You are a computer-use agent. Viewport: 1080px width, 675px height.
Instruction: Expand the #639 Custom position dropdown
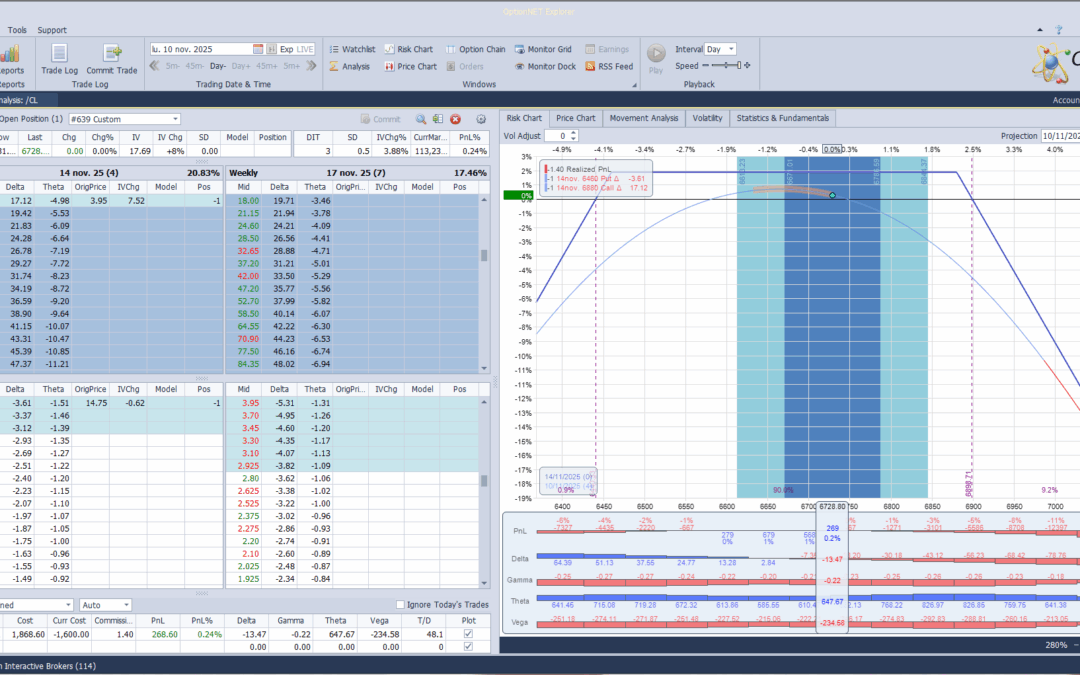click(175, 119)
